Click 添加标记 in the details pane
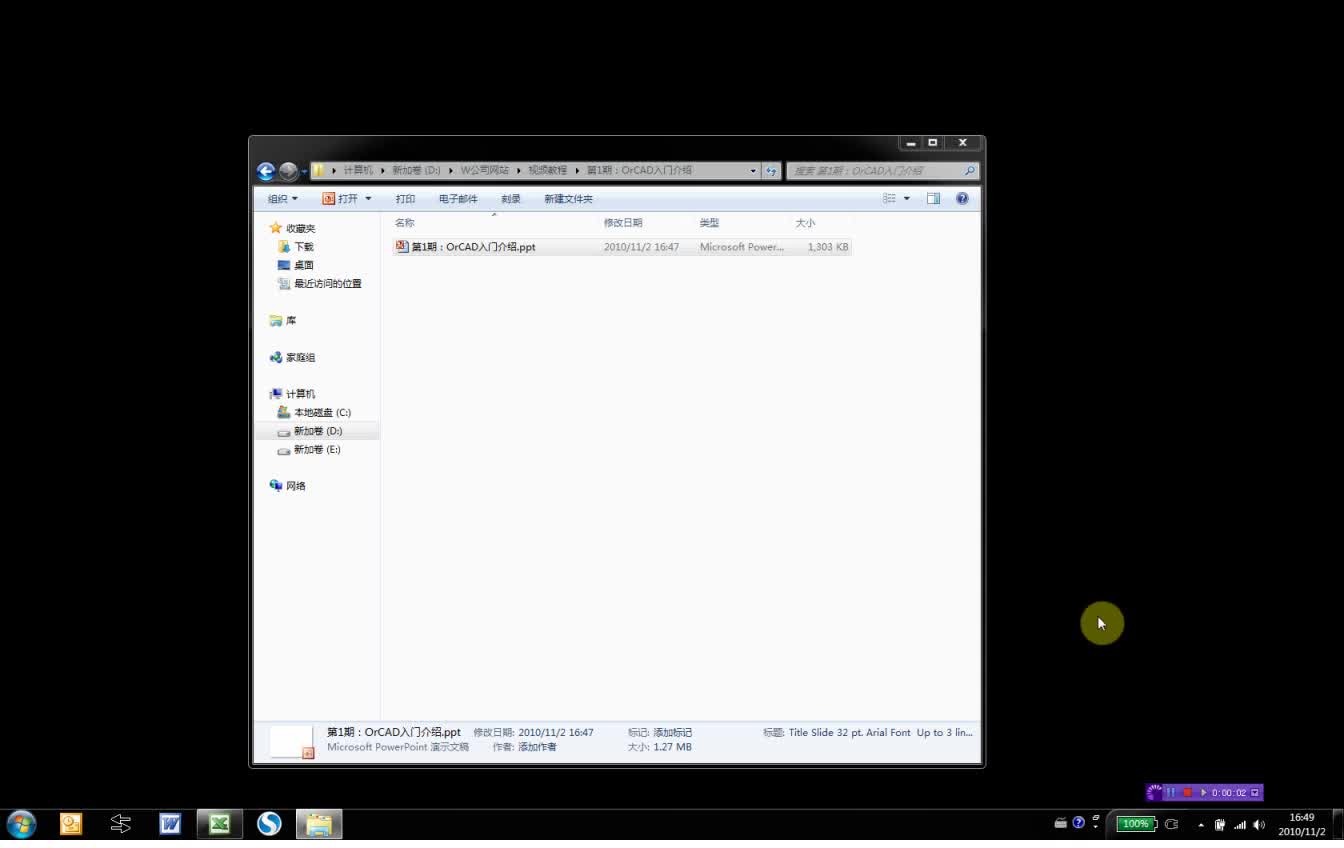 [x=673, y=733]
